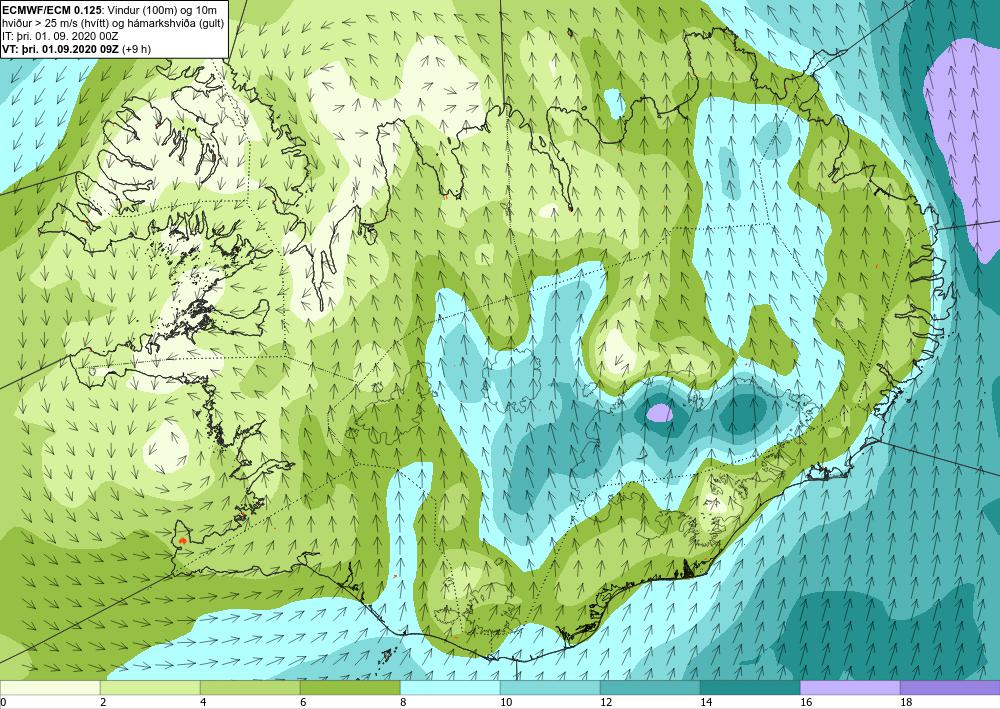The width and height of the screenshot is (1000, 709).
Task: Click the 12–14 m/s teal legend swatch
Action: pos(650,687)
